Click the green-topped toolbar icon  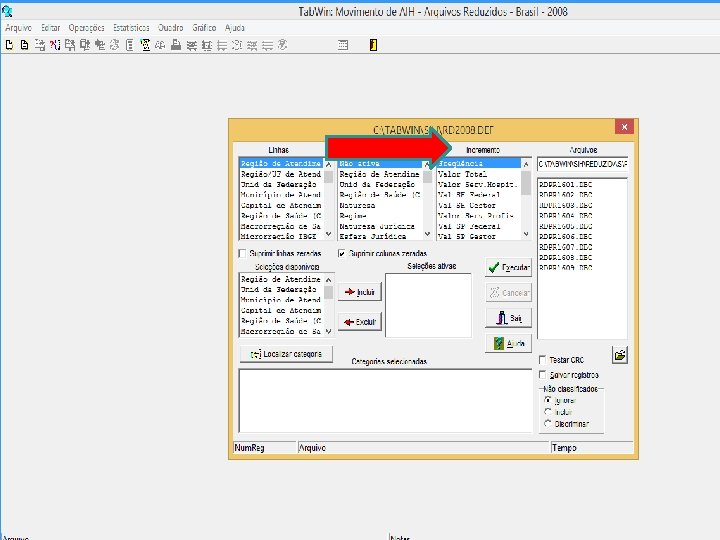[x=145, y=45]
